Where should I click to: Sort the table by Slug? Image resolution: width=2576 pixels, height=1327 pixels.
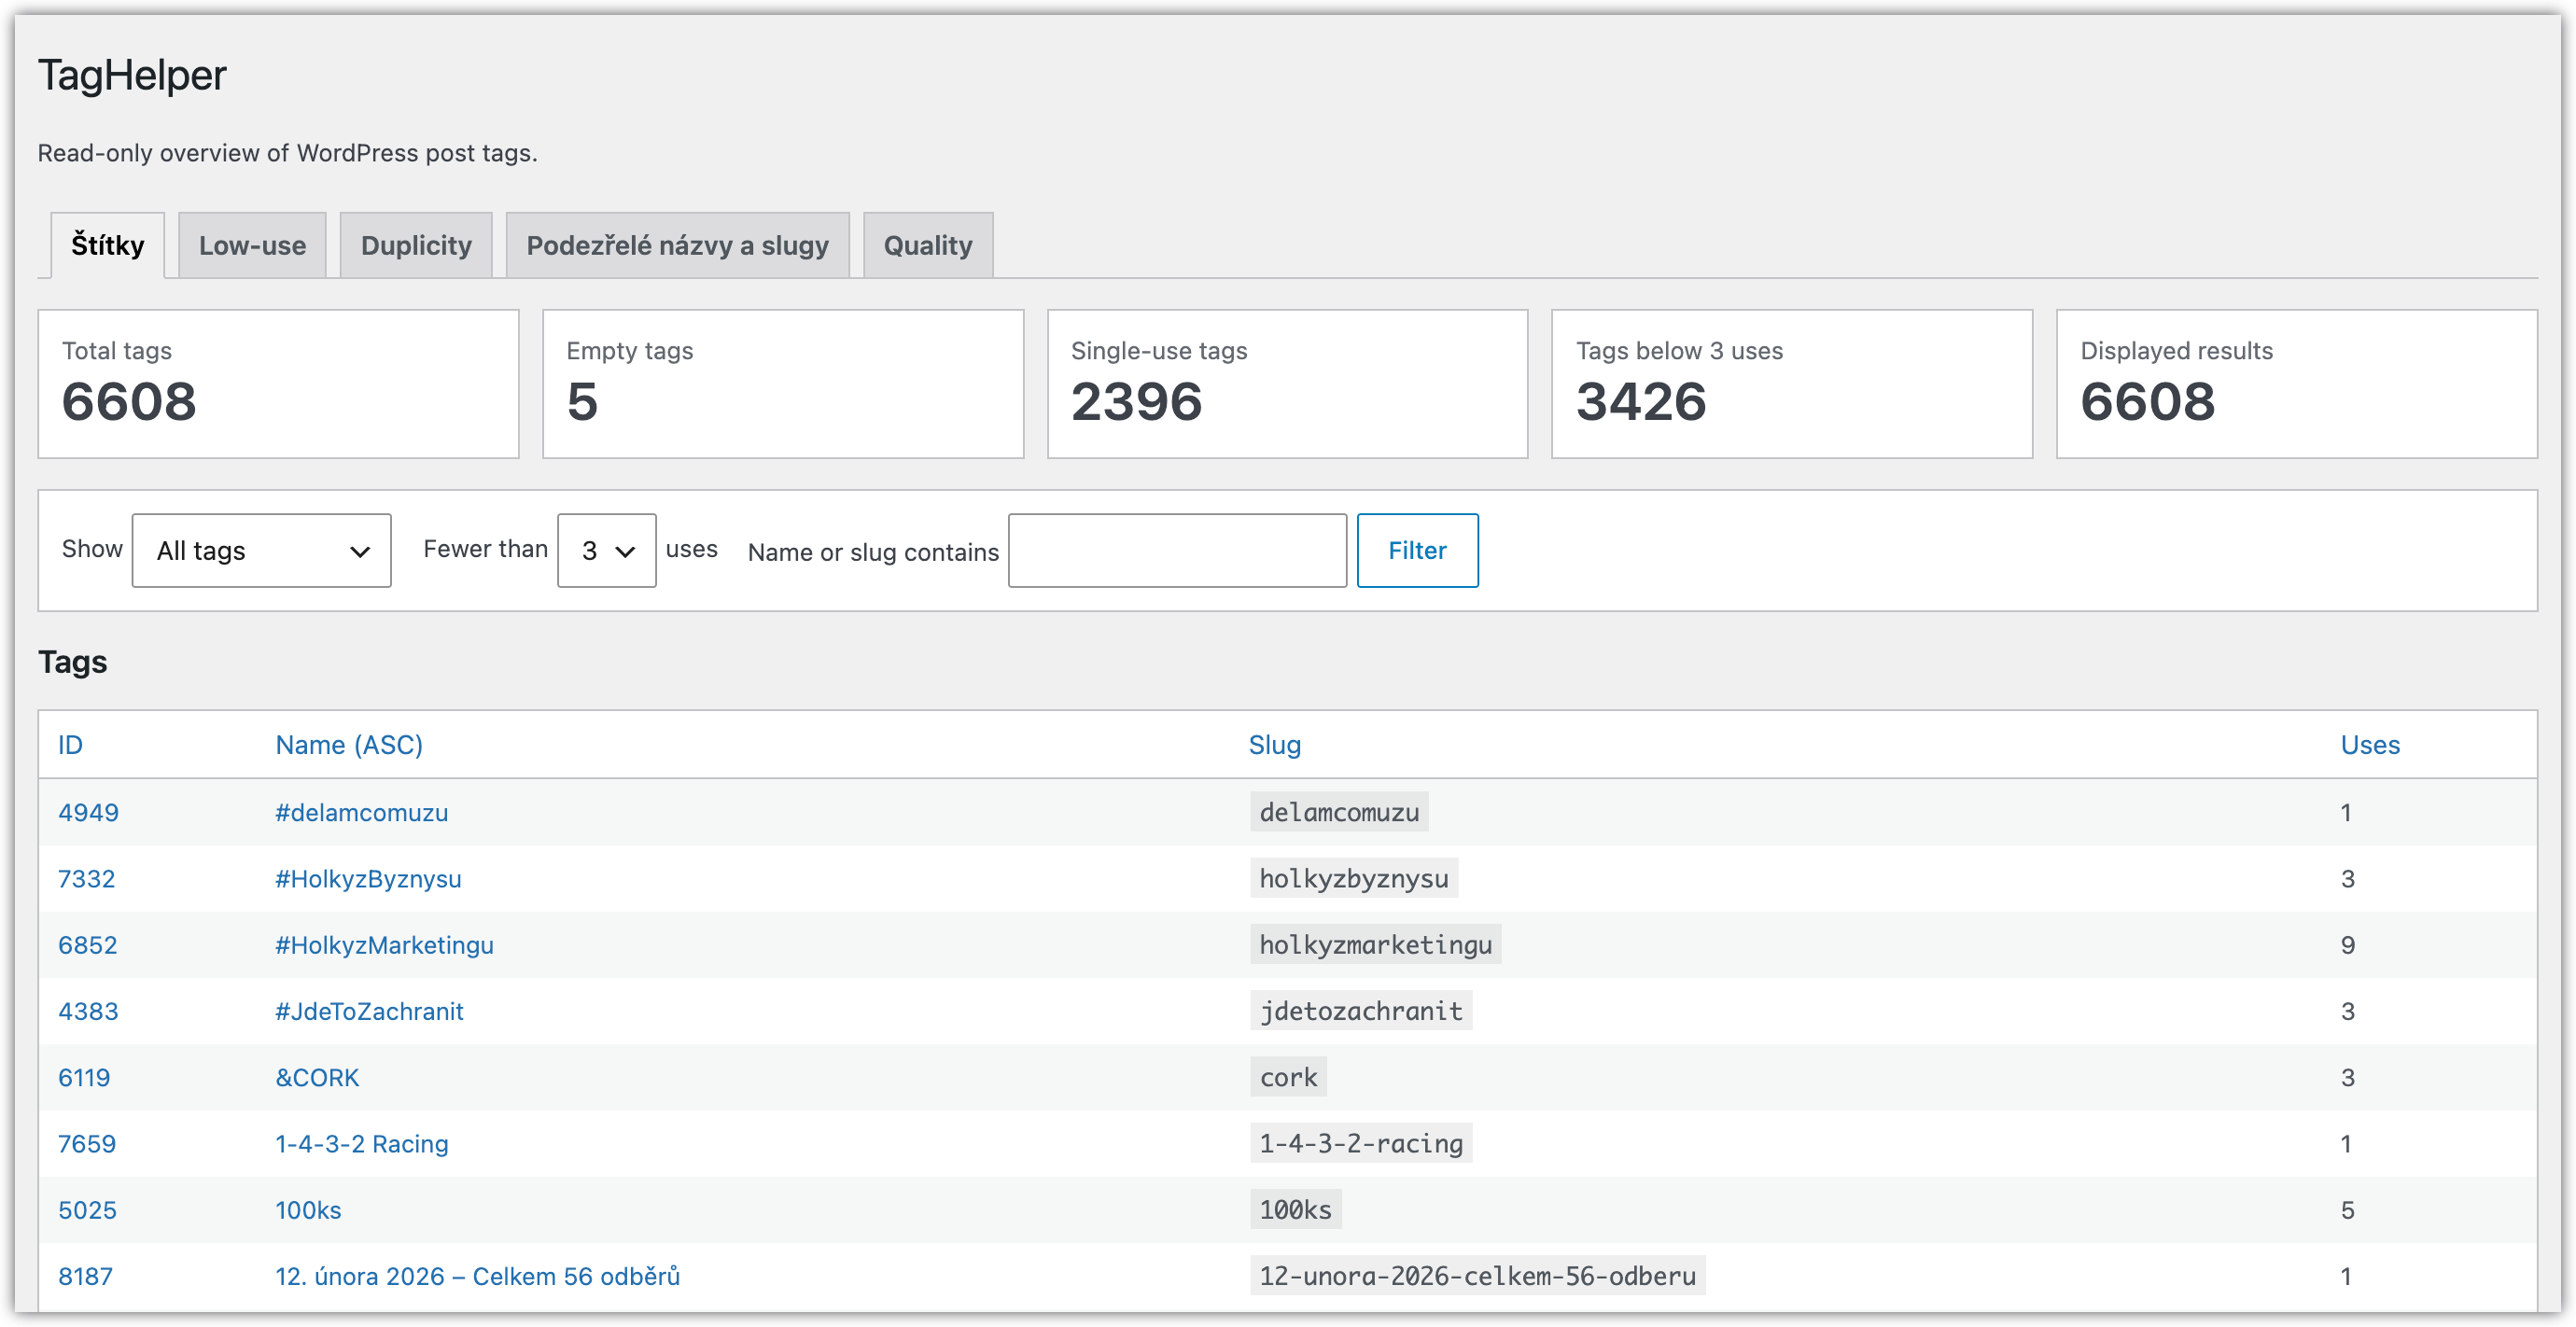(x=1274, y=745)
